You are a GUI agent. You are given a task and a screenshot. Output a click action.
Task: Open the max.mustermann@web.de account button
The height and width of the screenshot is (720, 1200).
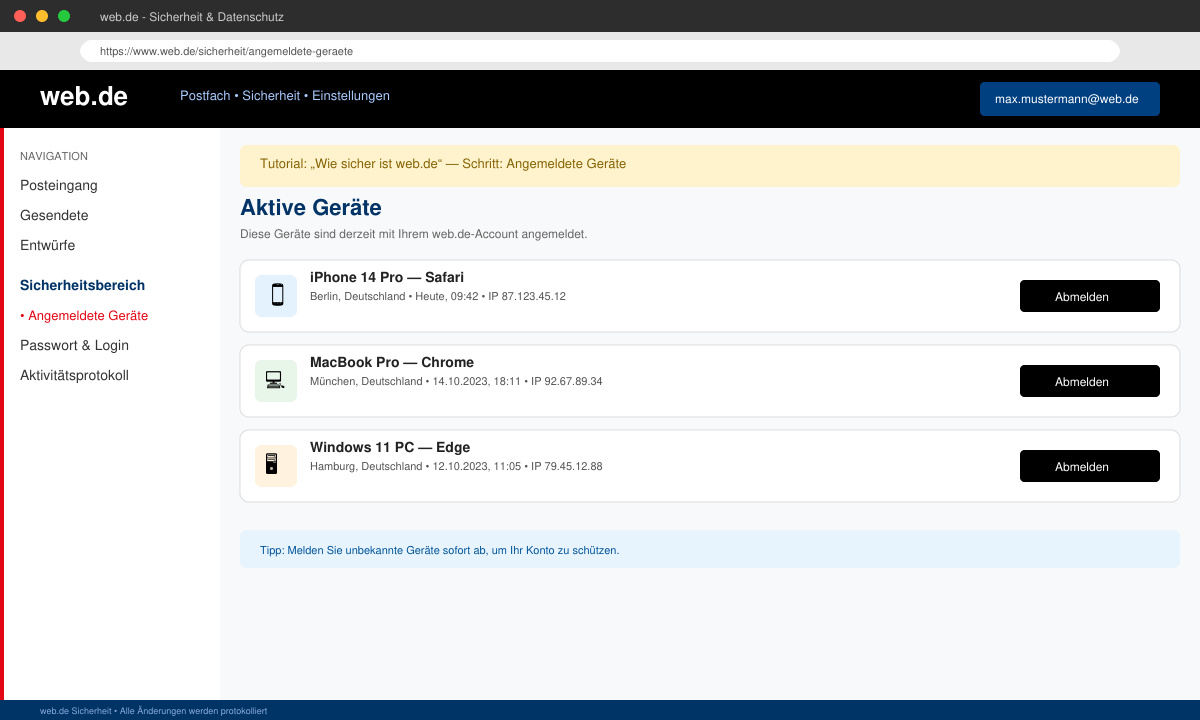point(1070,99)
